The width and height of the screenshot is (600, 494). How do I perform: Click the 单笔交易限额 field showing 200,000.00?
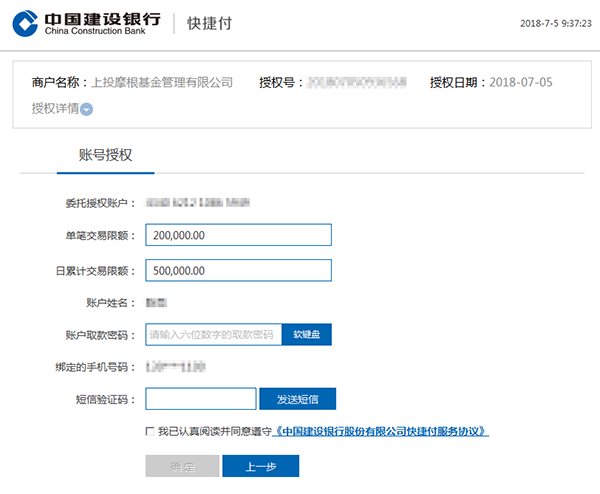[x=238, y=235]
